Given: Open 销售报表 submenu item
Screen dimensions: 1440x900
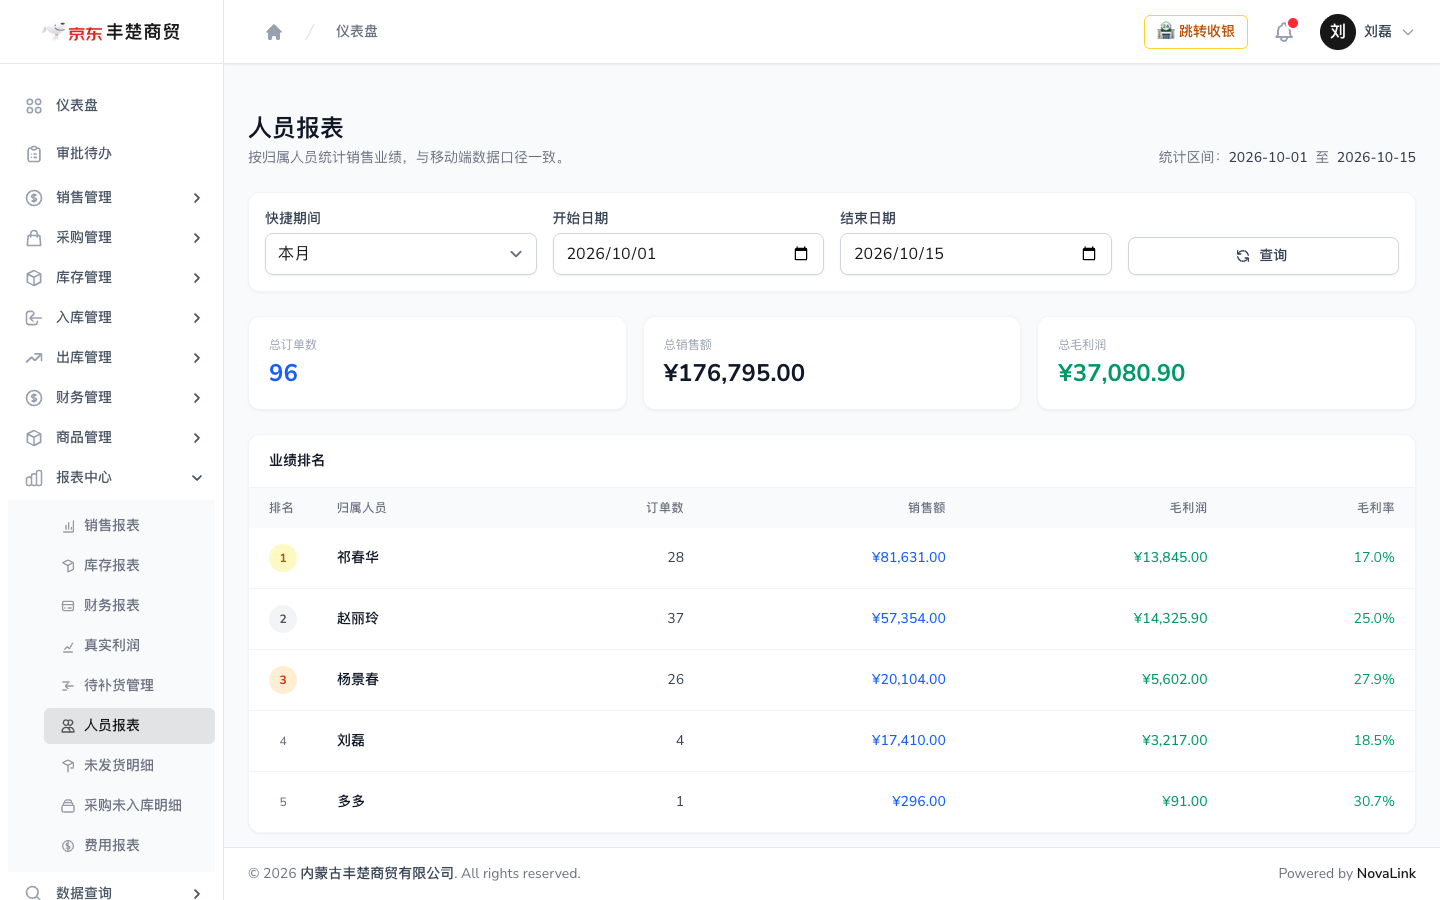Looking at the screenshot, I should point(129,526).
